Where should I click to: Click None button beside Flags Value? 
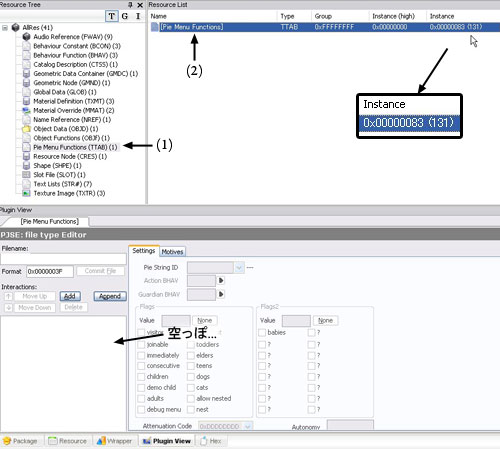(205, 321)
